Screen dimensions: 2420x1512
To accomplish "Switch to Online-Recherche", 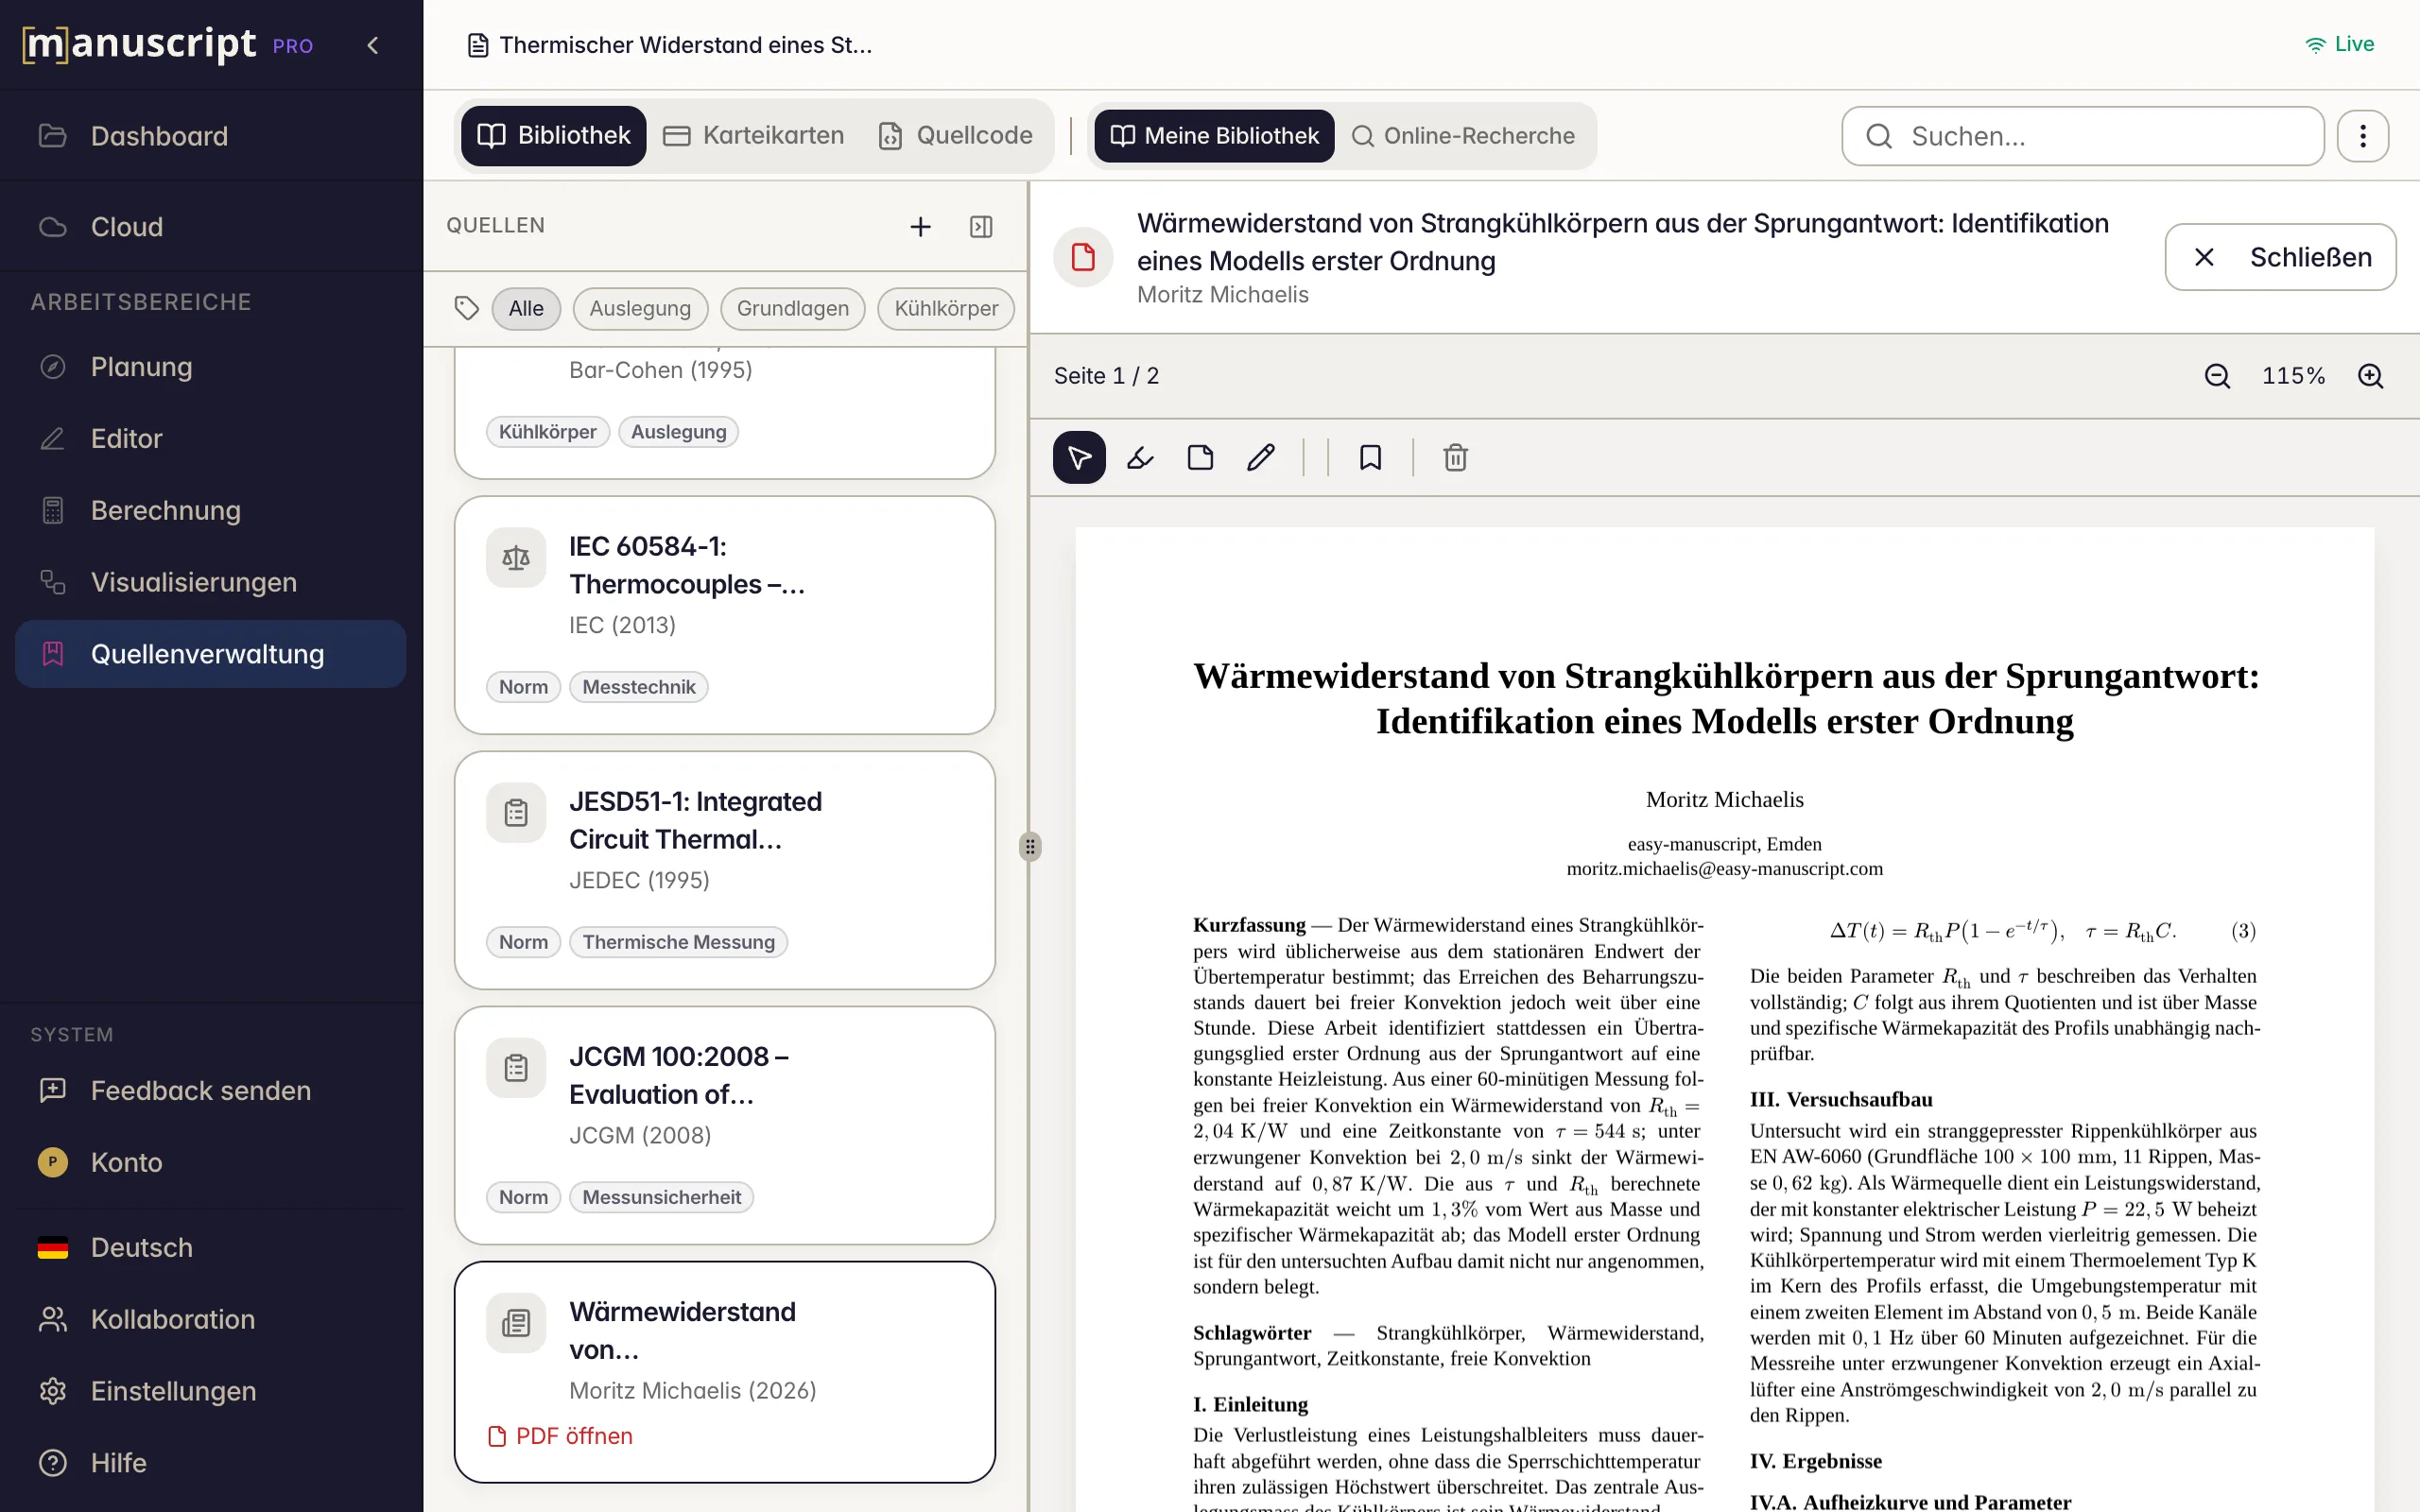I will pyautogui.click(x=1464, y=136).
